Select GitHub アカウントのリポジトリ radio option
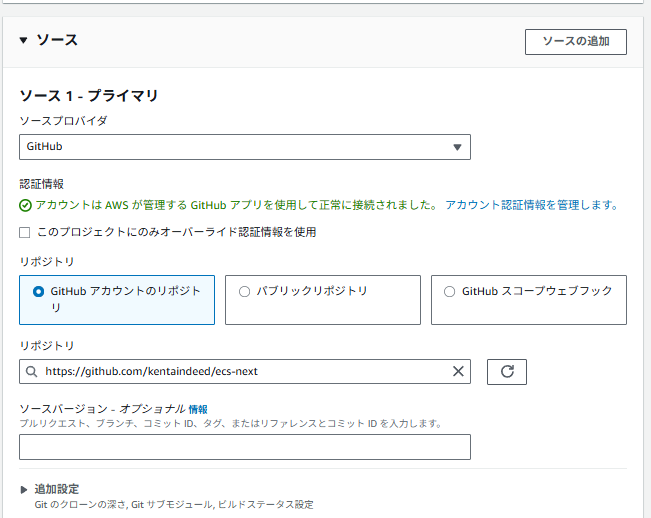This screenshot has height=518, width=651. (x=39, y=292)
